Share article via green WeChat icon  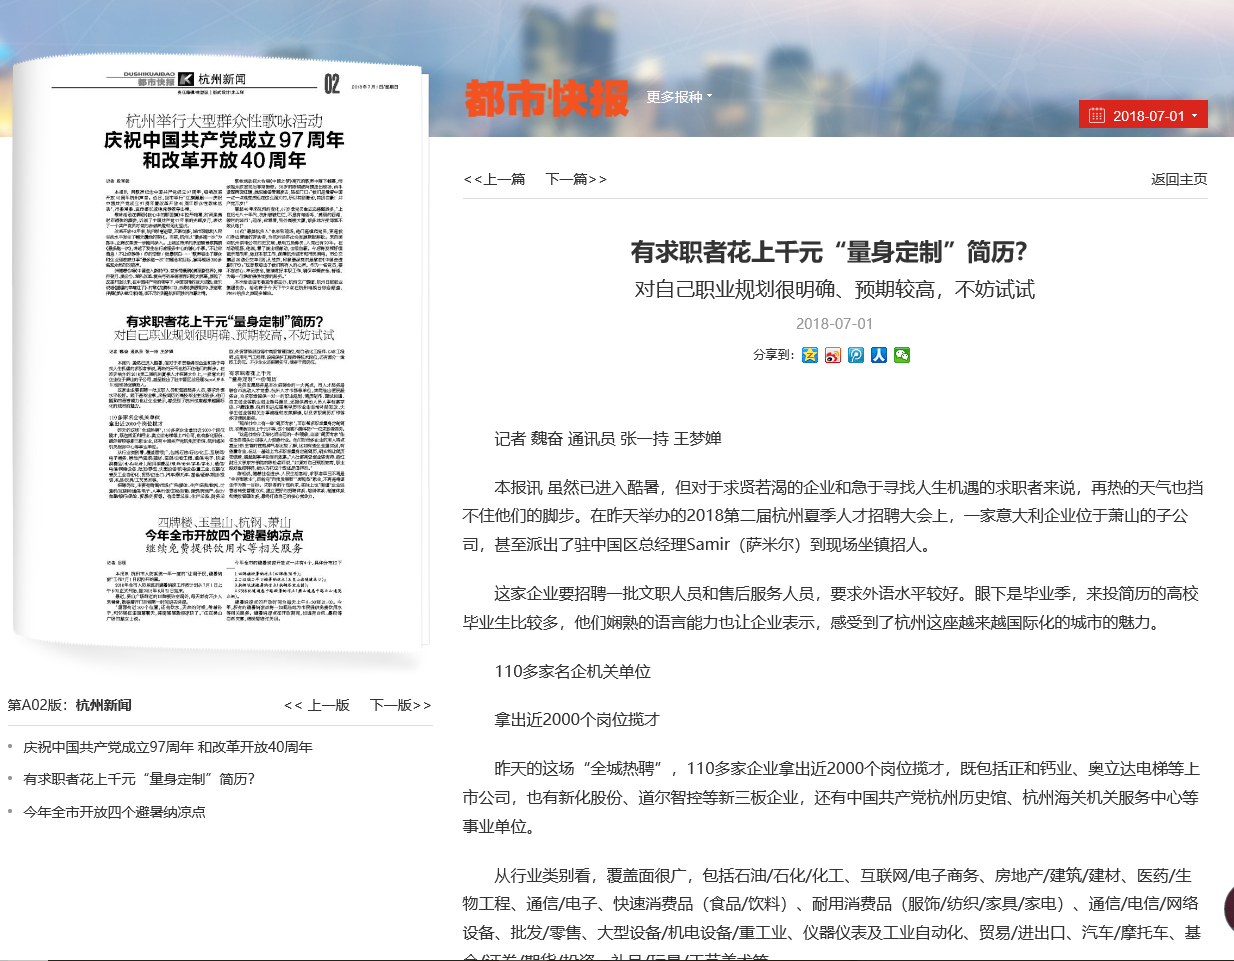click(902, 355)
